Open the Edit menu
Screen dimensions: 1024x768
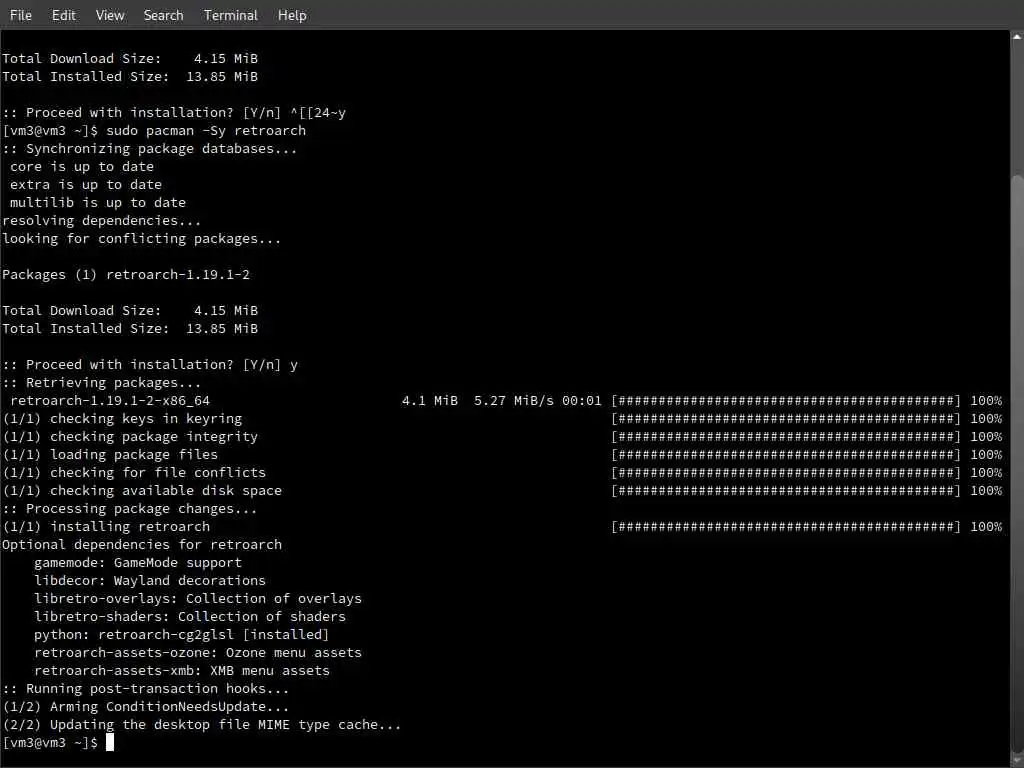click(x=63, y=15)
